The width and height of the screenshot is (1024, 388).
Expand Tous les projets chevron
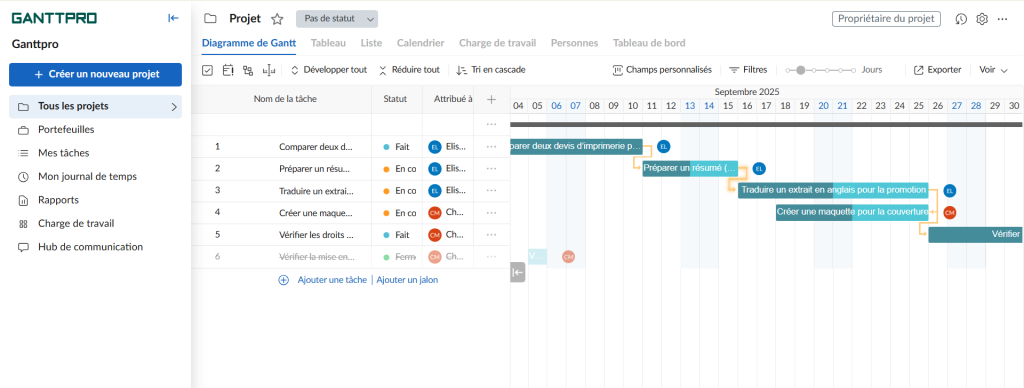(174, 106)
